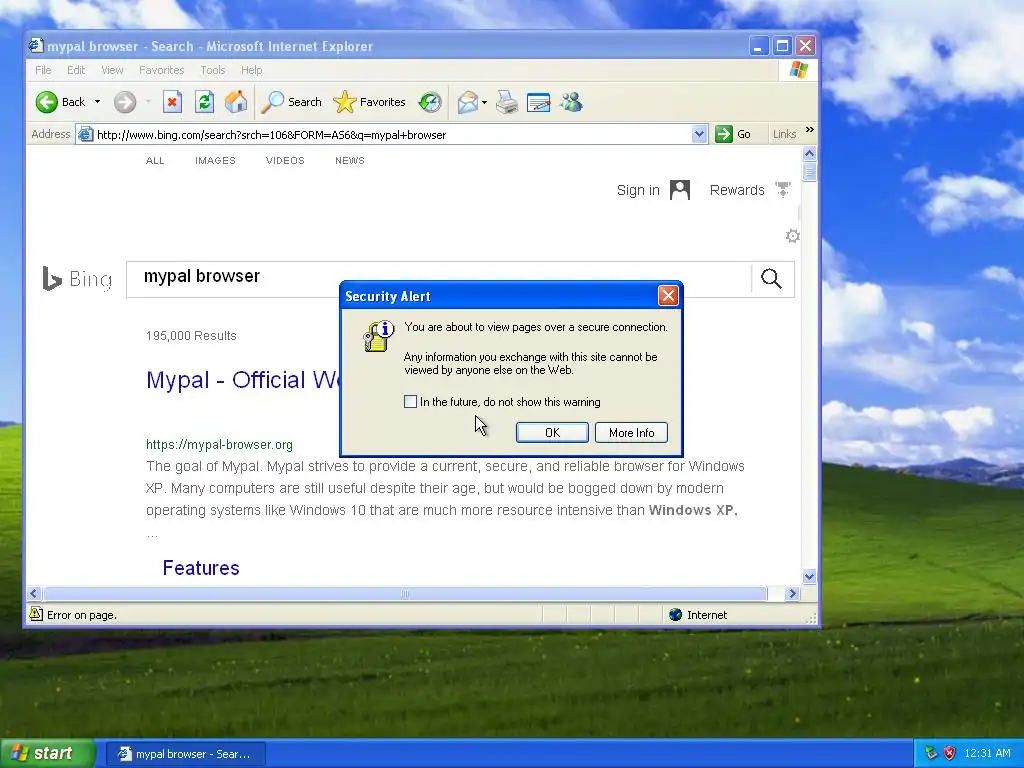Image resolution: width=1024 pixels, height=768 pixels.
Task: Click the taskbar clock 12:31 AM
Action: point(987,754)
